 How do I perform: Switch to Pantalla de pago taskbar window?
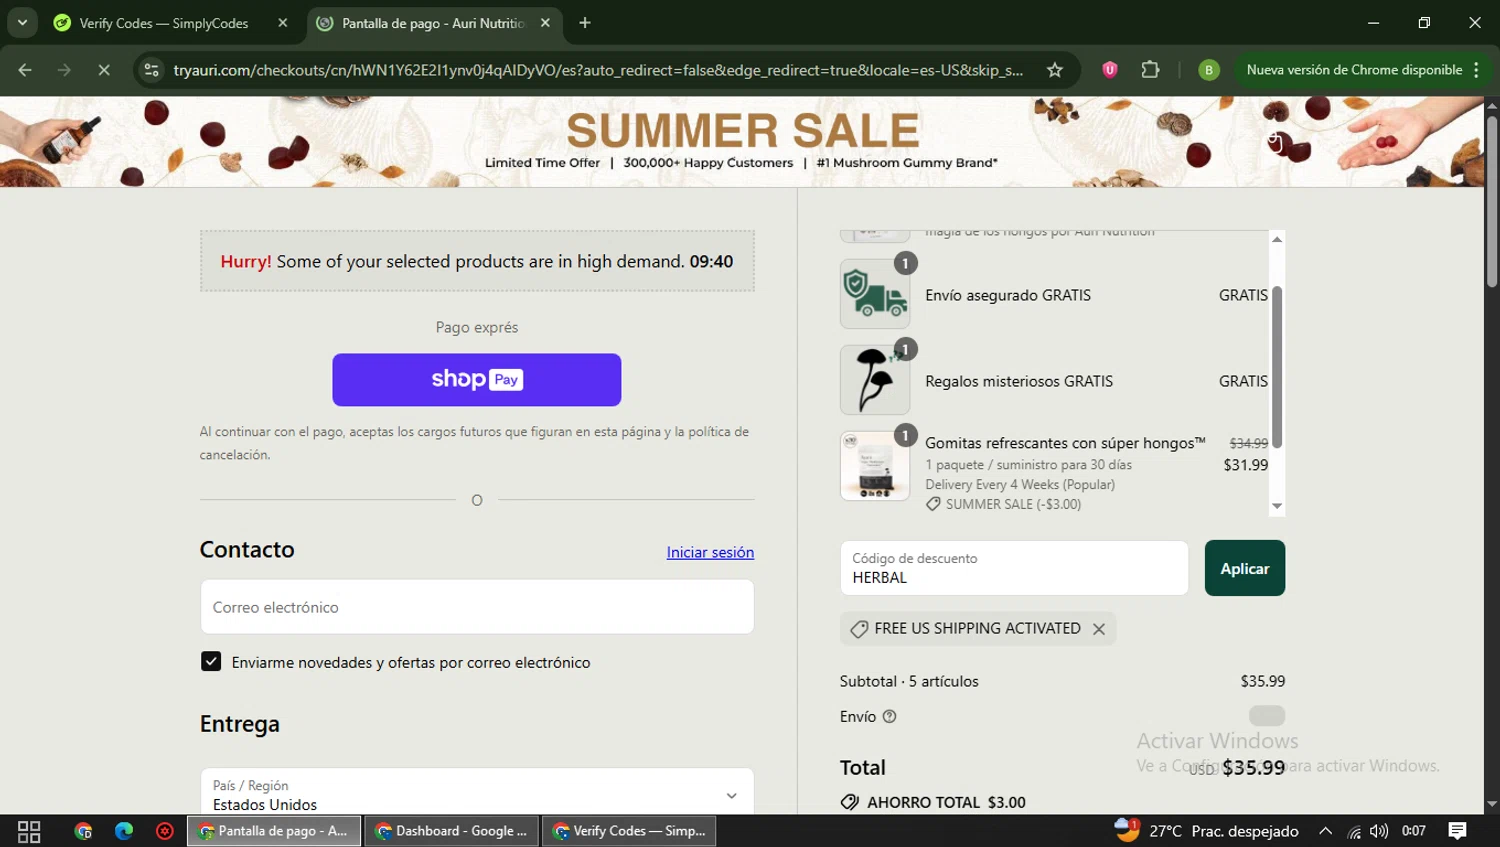click(x=274, y=831)
